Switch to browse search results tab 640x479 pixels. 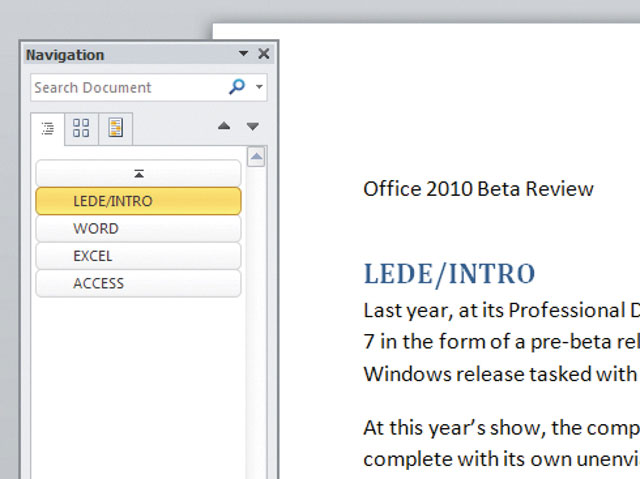(x=116, y=128)
